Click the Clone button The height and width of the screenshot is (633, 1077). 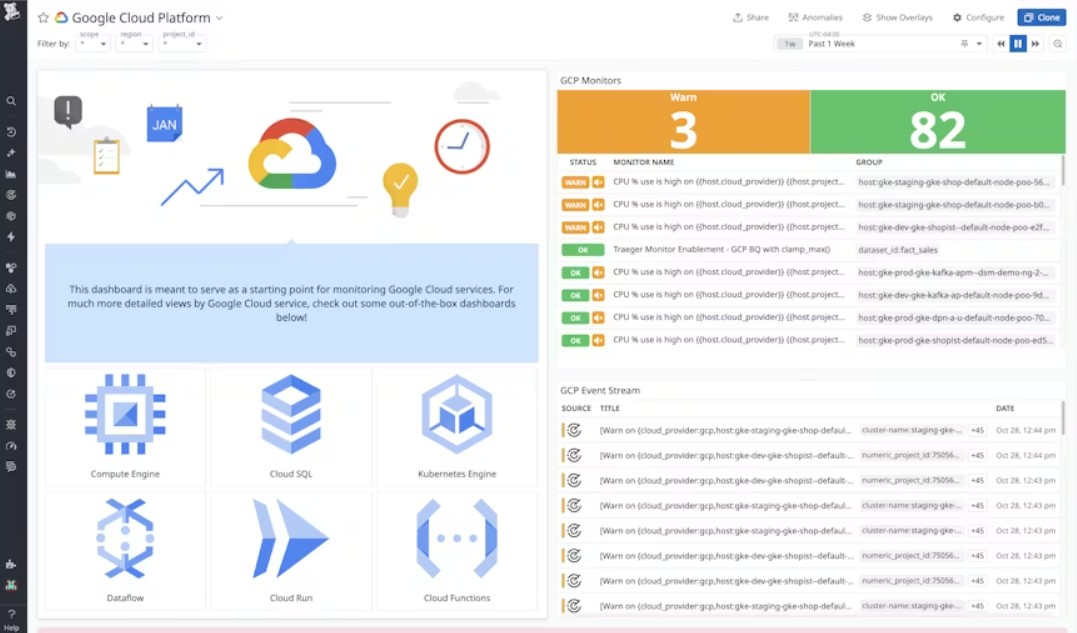1042,17
